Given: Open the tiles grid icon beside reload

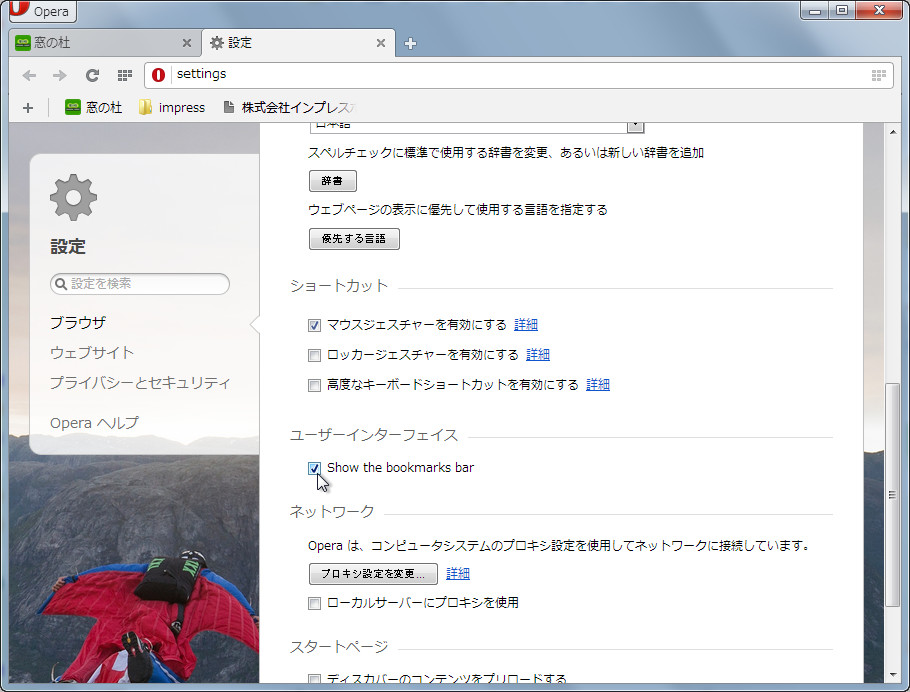Looking at the screenshot, I should point(124,75).
